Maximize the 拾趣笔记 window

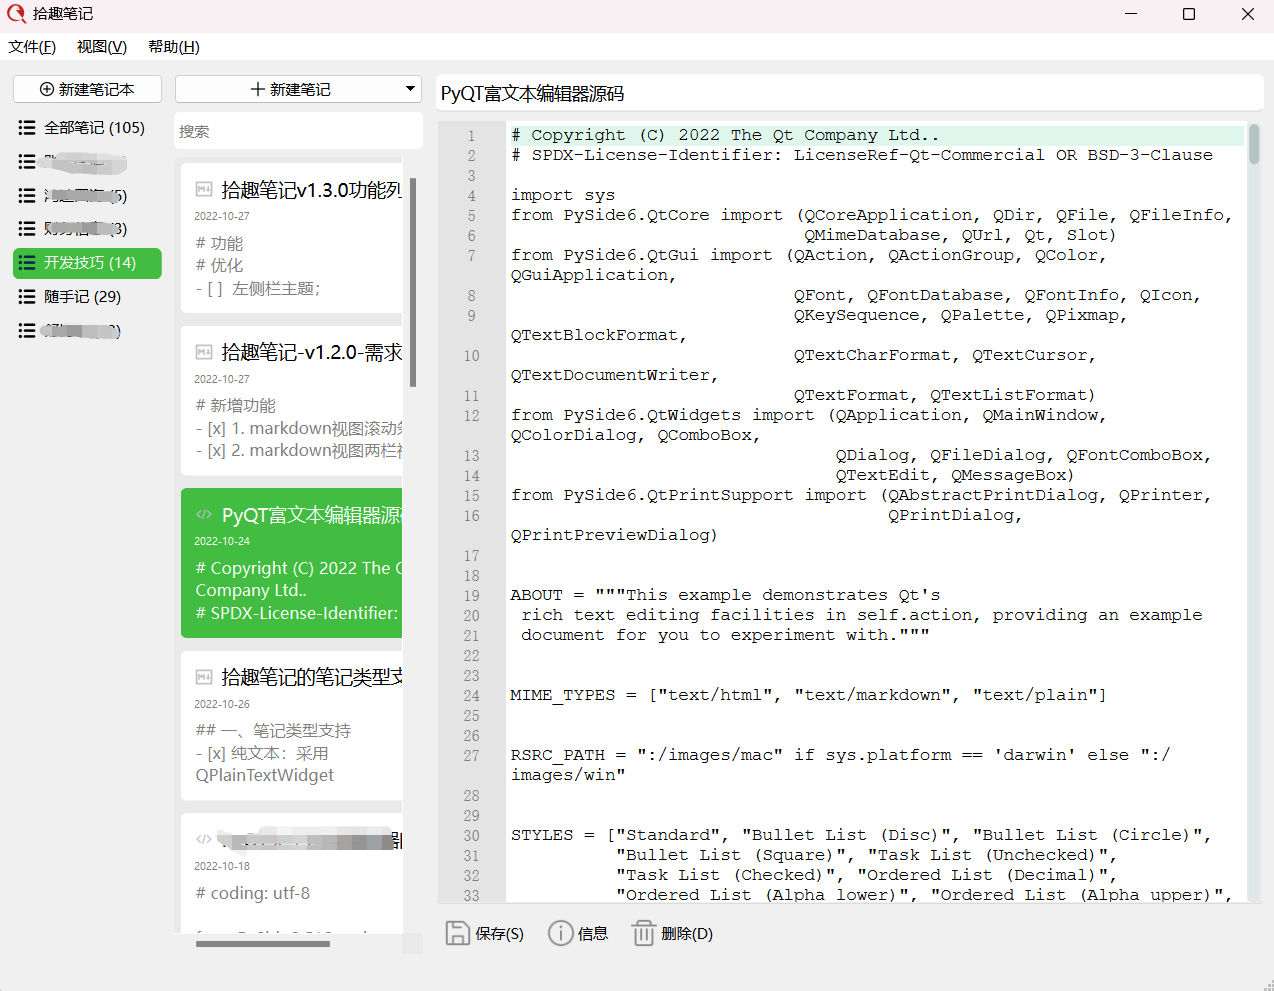tap(1189, 14)
